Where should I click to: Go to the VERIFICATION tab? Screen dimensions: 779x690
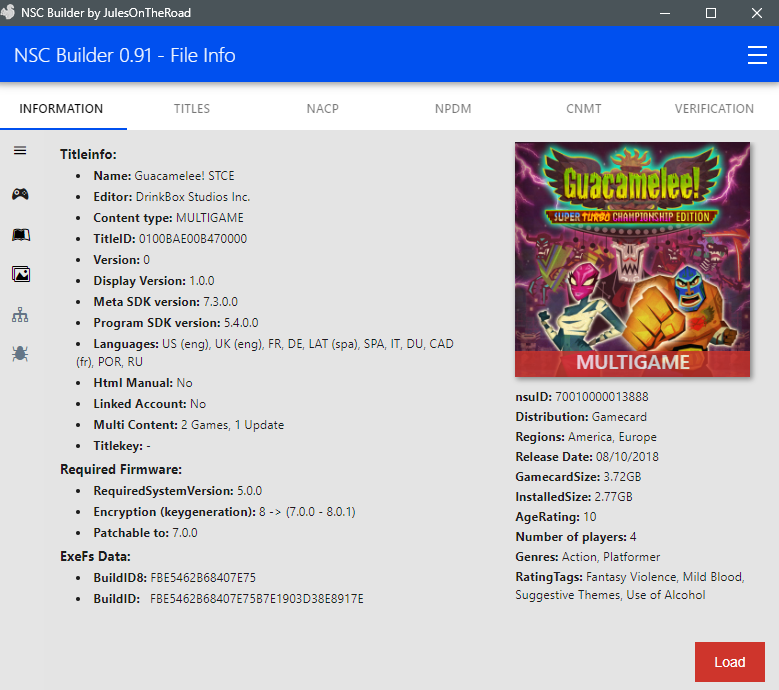(714, 108)
